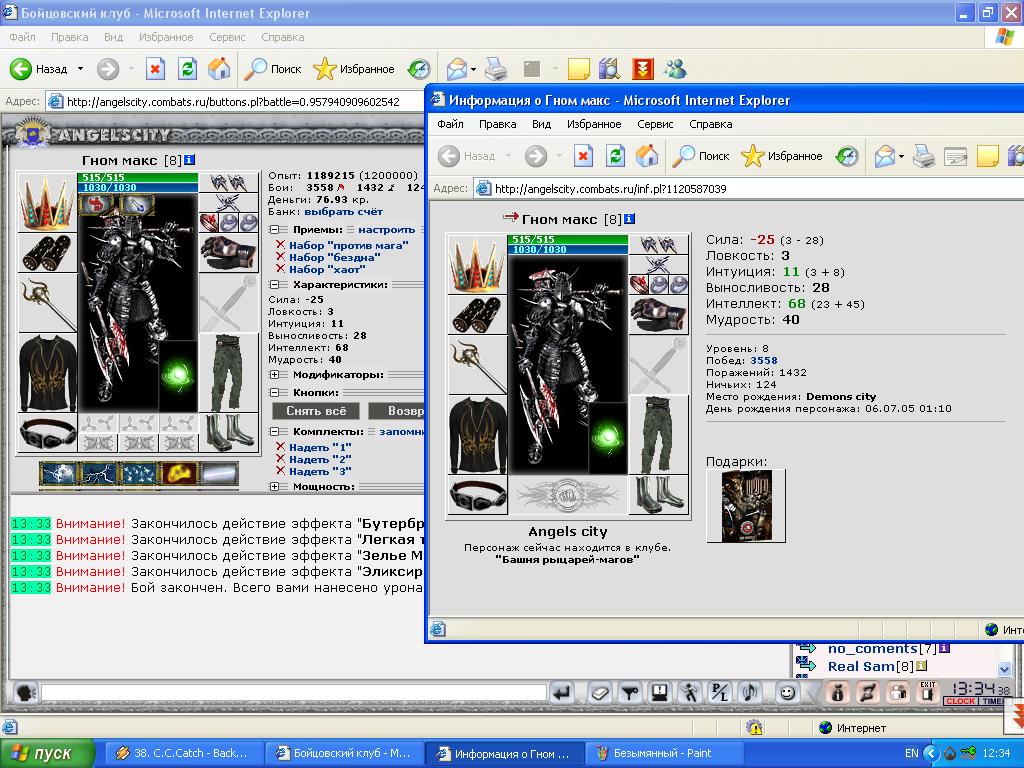
Task: Delete kit Надеть "2" with its red X
Action: pyautogui.click(x=280, y=458)
